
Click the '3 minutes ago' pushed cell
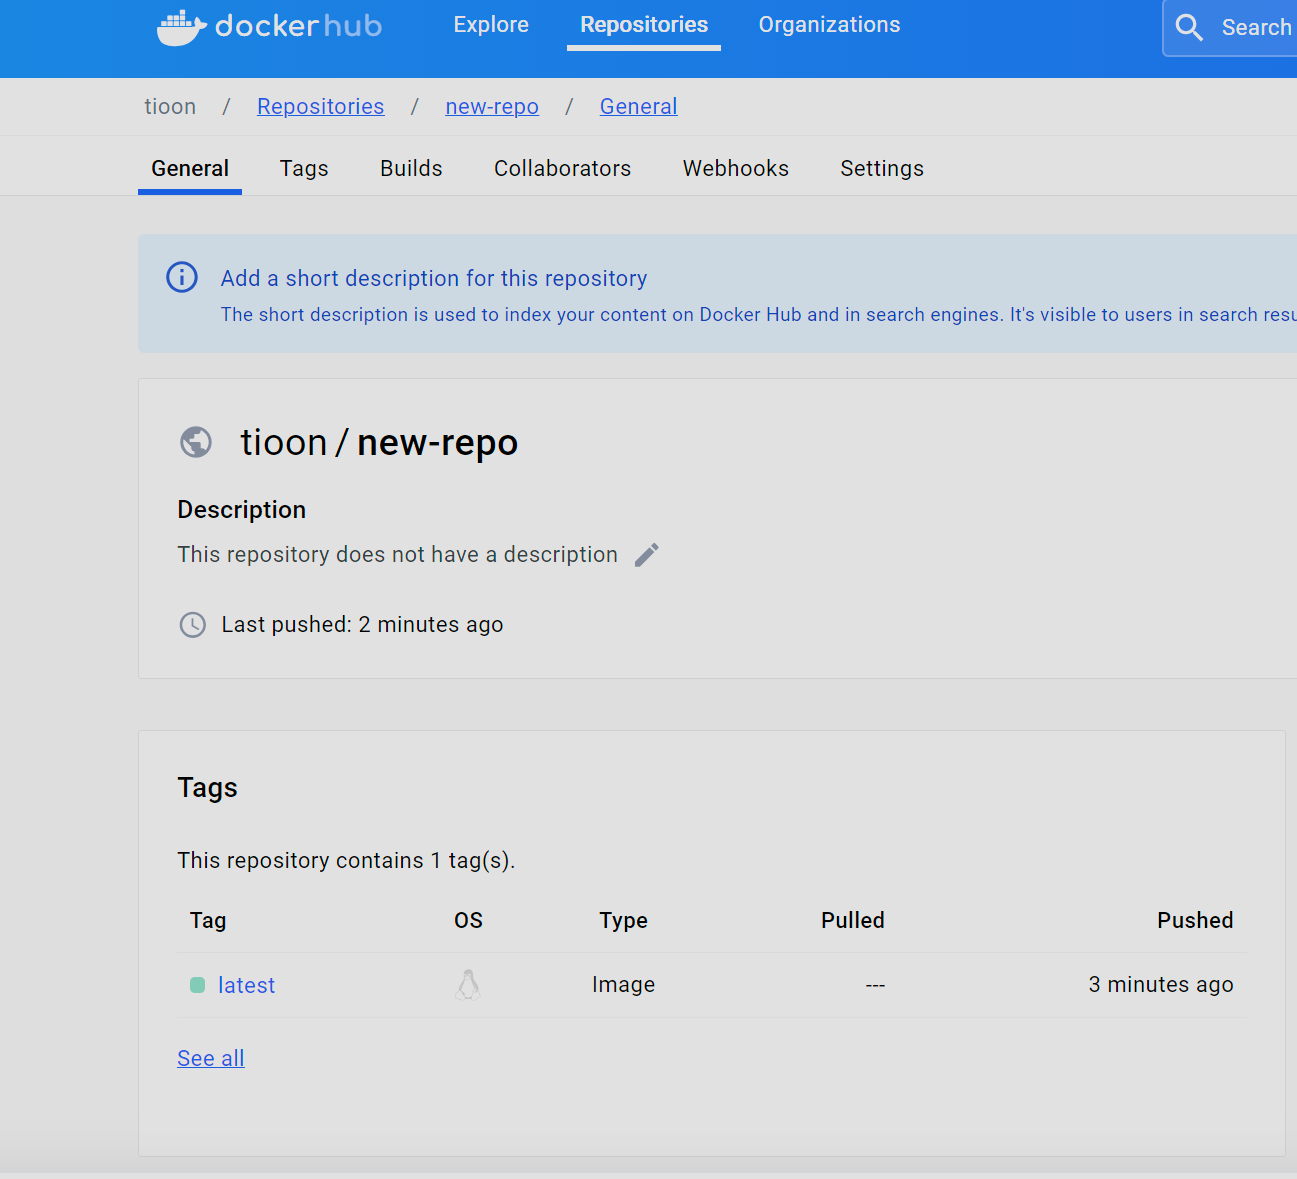coord(1161,985)
